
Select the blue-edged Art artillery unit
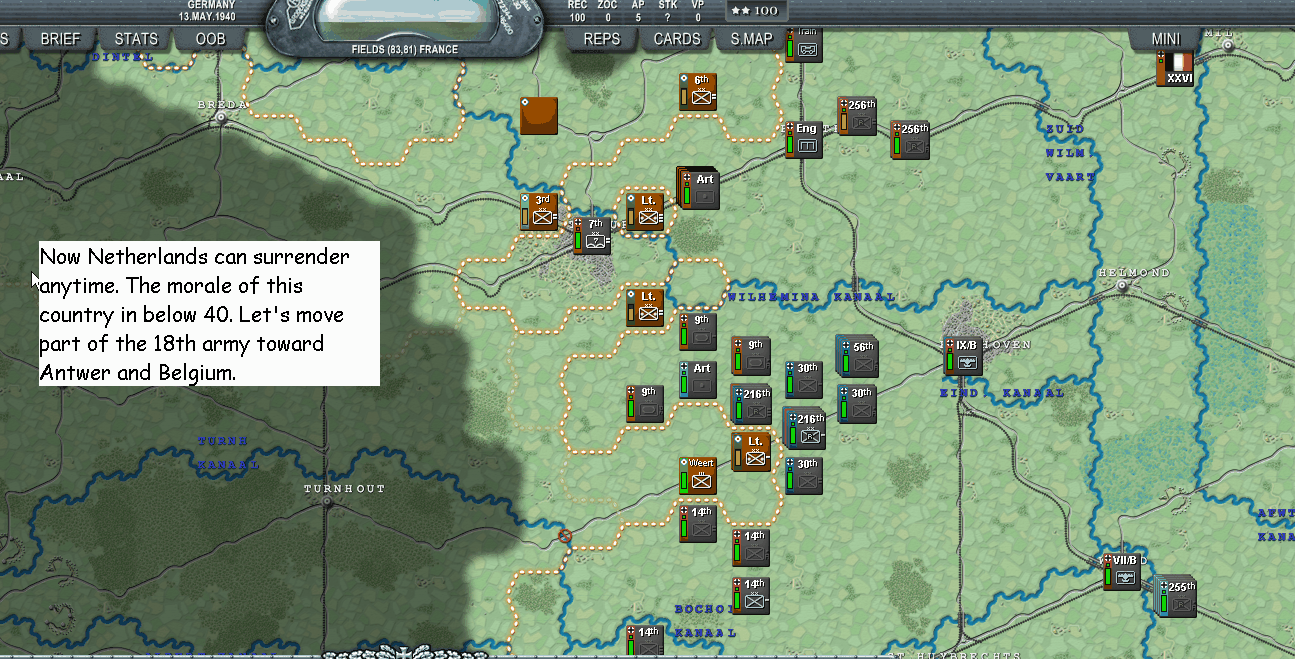coord(698,380)
